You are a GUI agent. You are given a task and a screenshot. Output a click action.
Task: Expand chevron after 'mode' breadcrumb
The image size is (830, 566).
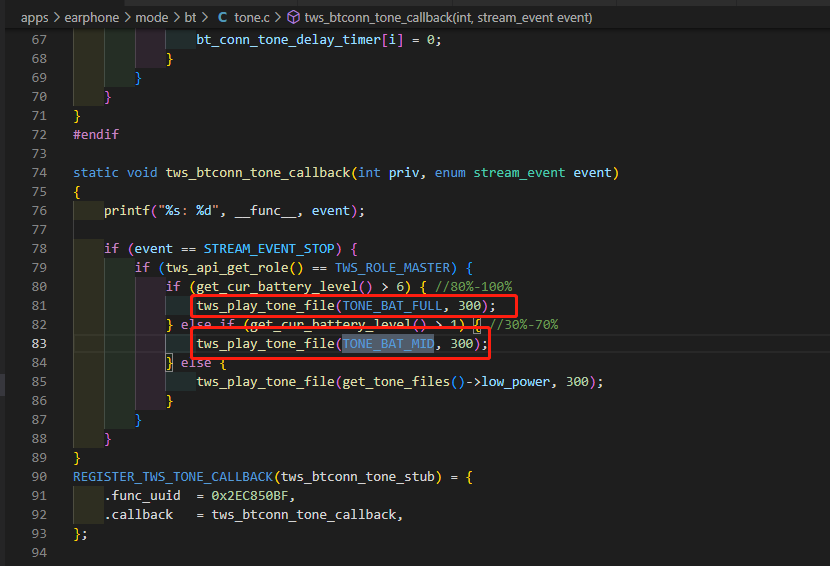[176, 18]
